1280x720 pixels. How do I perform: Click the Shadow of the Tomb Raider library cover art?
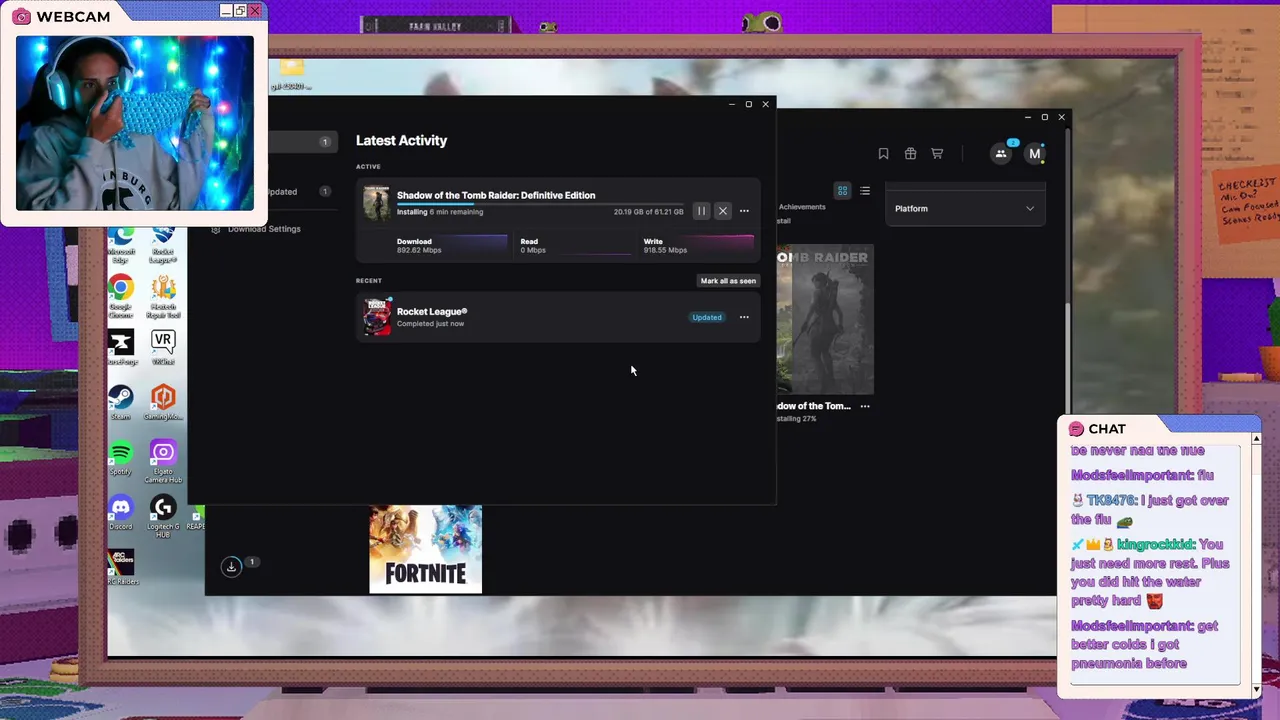tap(825, 320)
